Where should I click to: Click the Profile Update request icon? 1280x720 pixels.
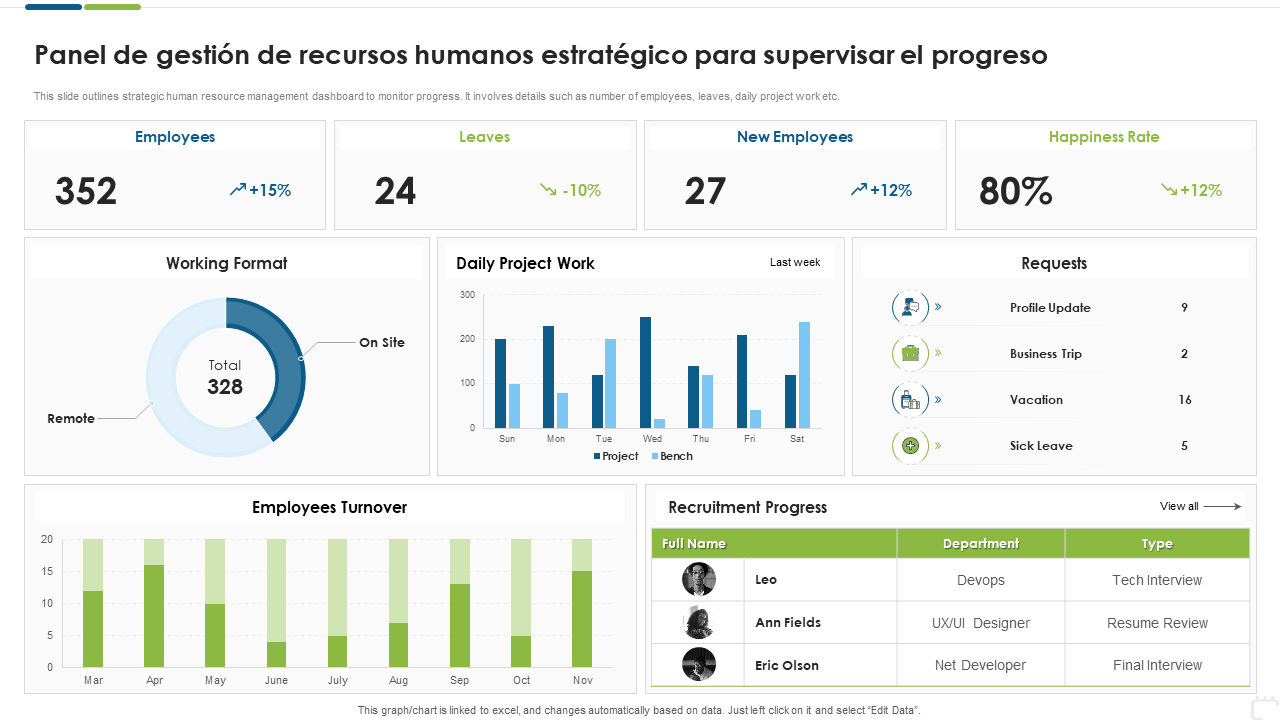pos(910,307)
